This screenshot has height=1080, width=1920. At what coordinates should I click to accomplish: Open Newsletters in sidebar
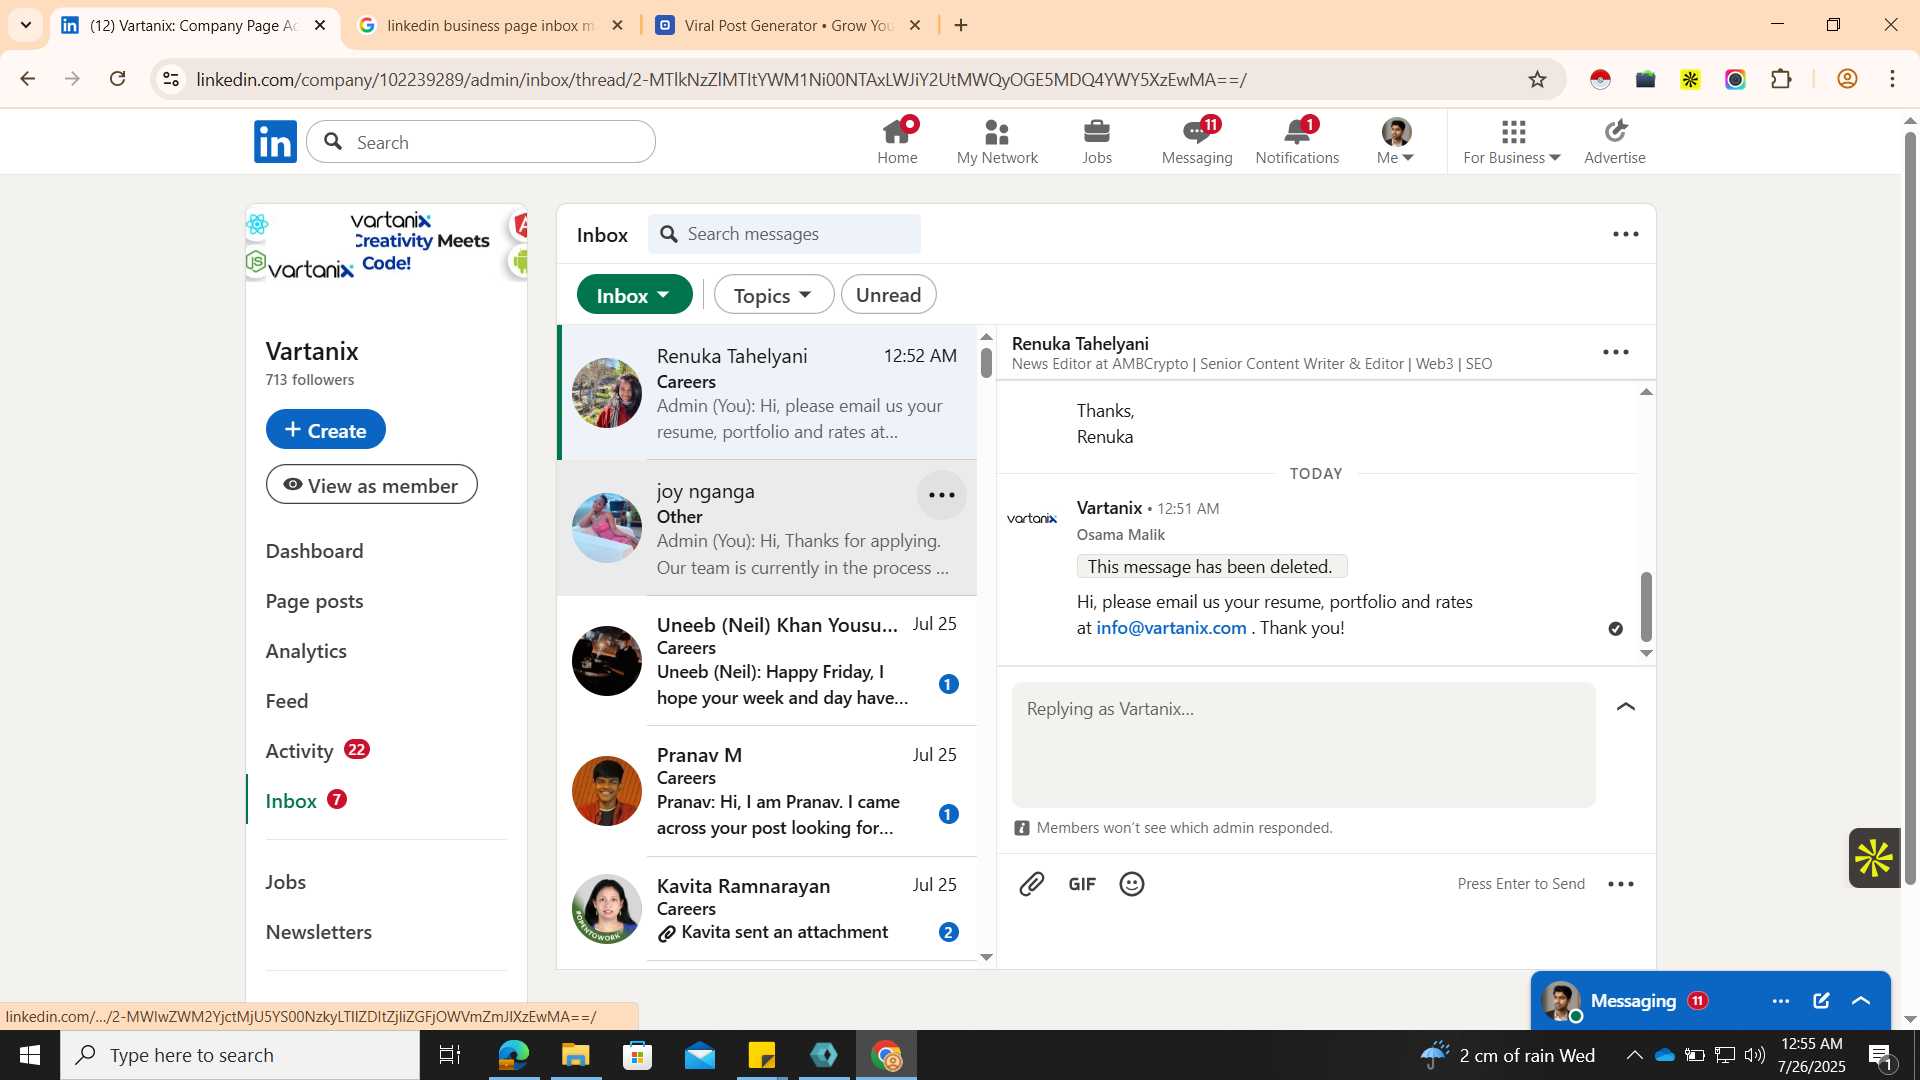pos(318,932)
